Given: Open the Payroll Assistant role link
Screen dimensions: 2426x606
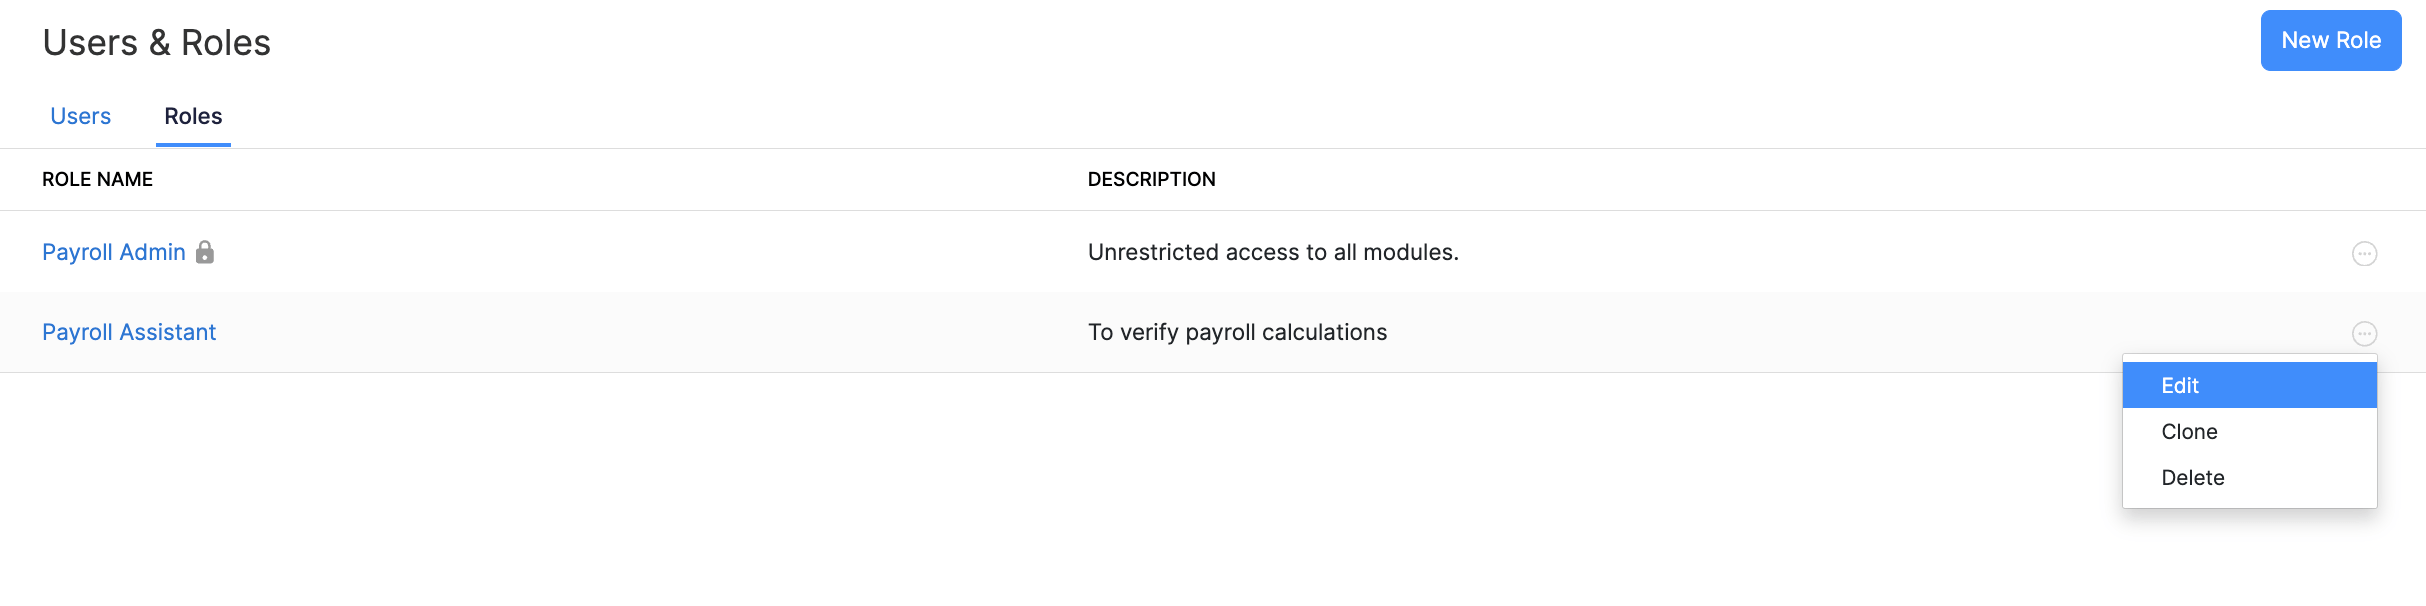Looking at the screenshot, I should (x=129, y=332).
